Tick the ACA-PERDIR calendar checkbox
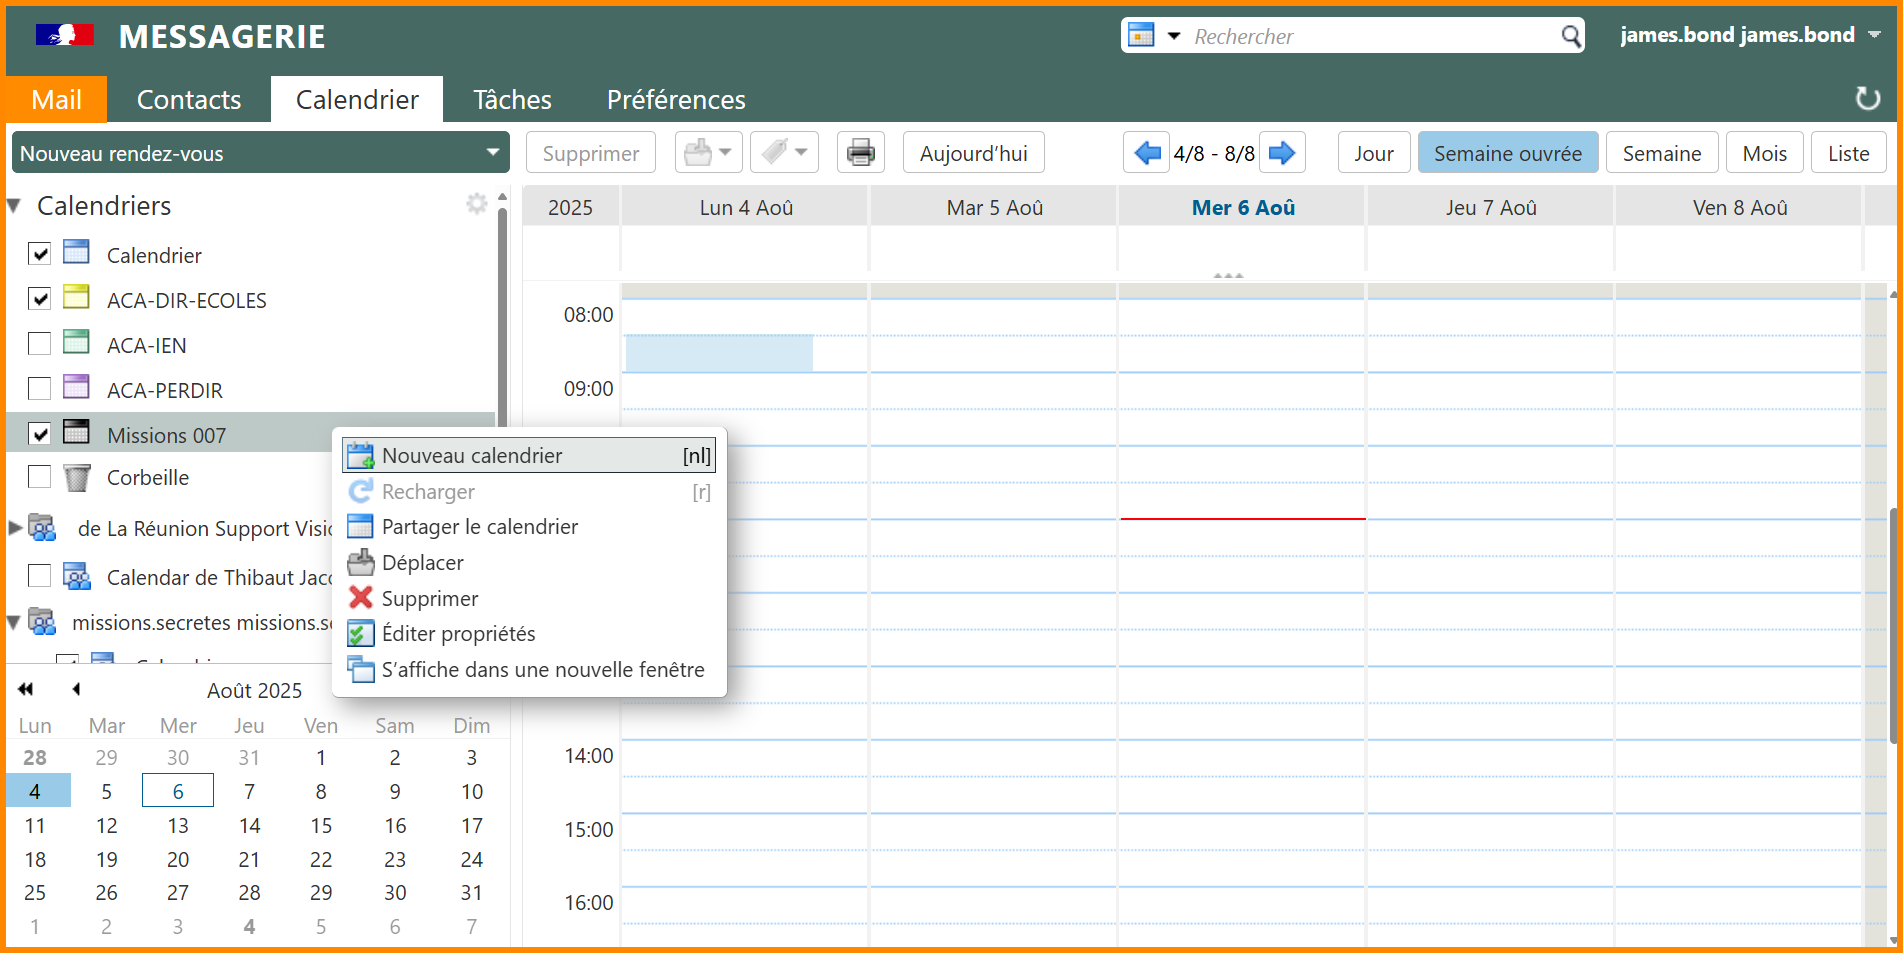The height and width of the screenshot is (953, 1903). (40, 389)
